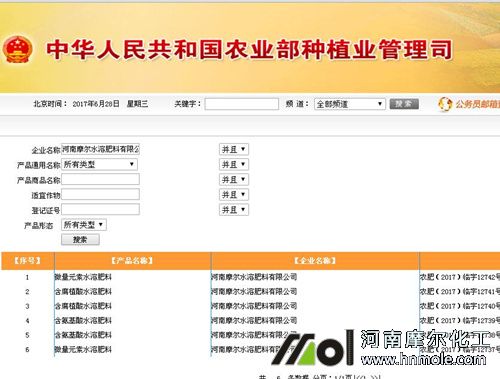Open 并且 dropdown next to 登记证号
This screenshot has width=500, height=379.
234,210
